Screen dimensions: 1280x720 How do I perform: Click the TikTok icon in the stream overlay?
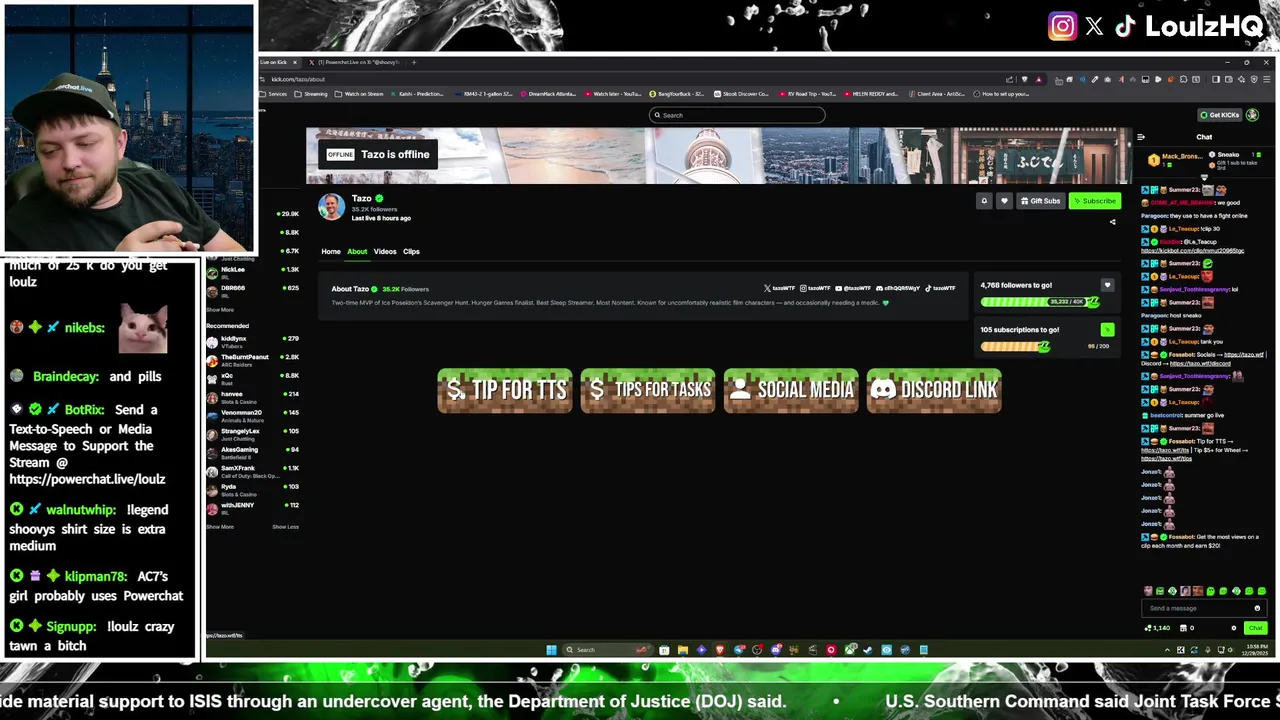1125,27
